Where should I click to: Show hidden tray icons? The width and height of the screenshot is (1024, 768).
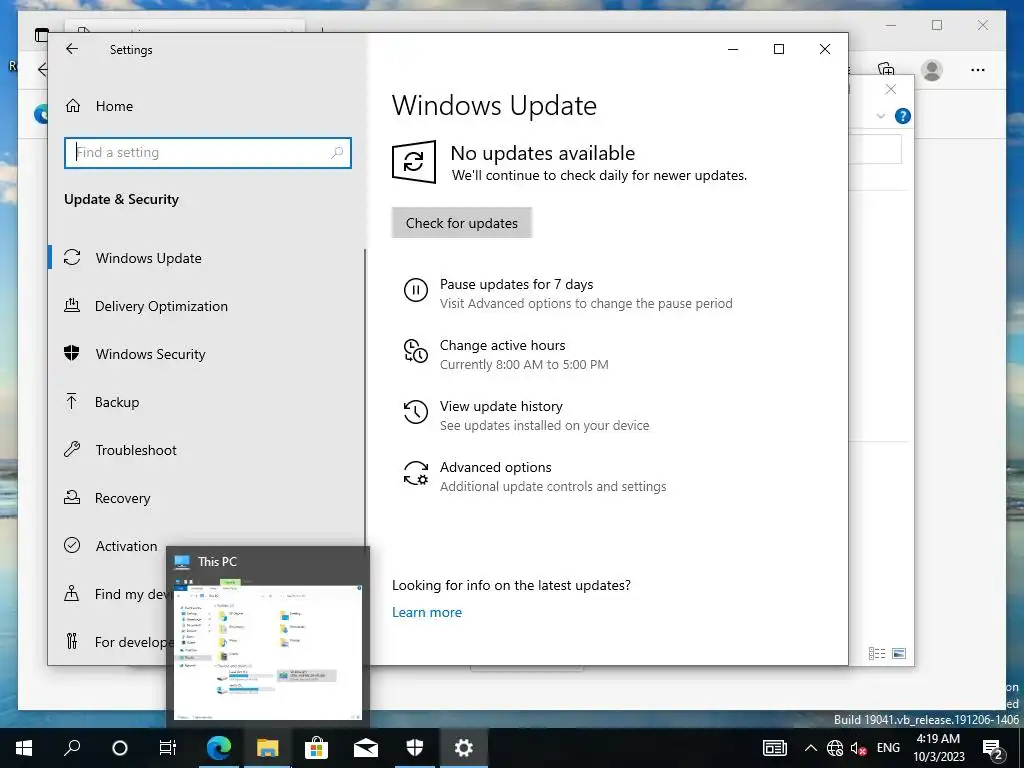[810, 748]
